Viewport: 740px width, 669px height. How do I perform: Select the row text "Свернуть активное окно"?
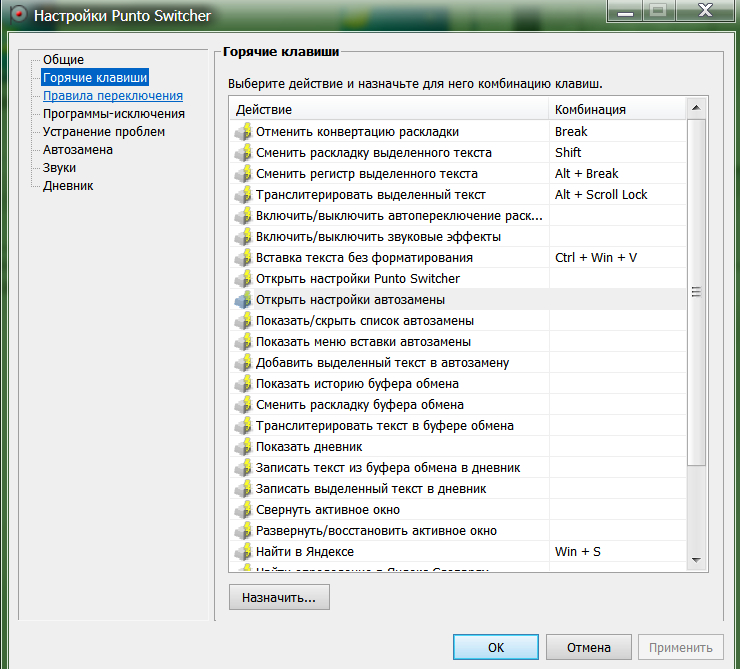(x=328, y=510)
